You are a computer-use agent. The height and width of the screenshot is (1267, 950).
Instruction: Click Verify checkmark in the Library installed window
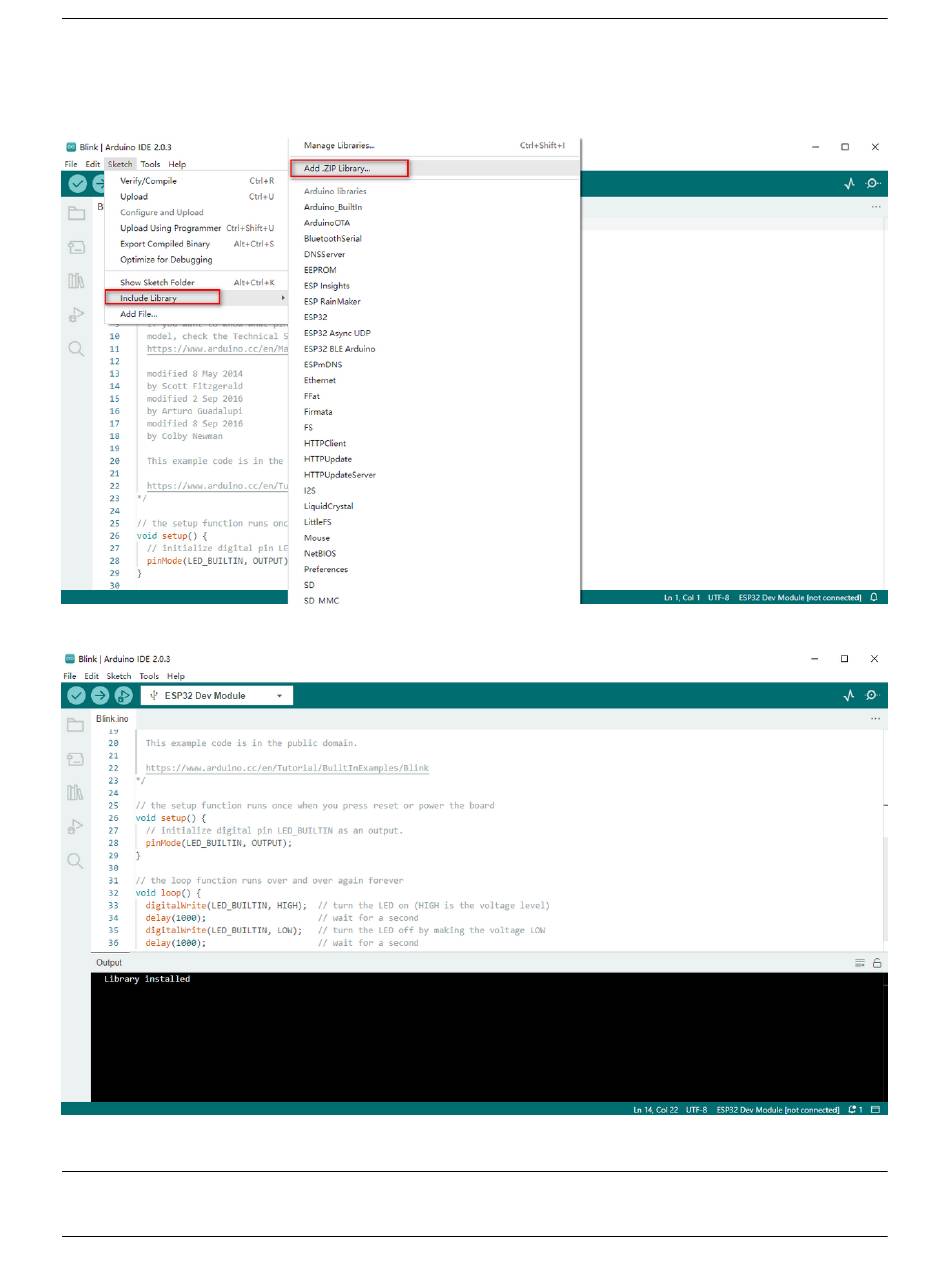77,695
